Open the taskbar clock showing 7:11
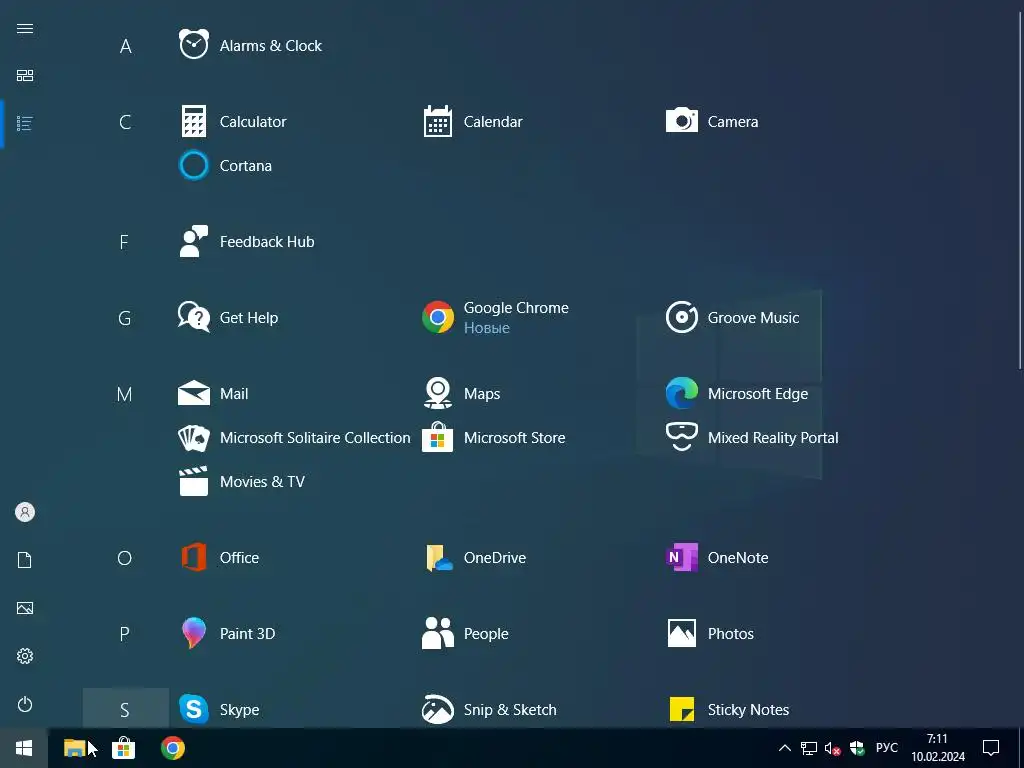This screenshot has height=768, width=1024. [938, 748]
